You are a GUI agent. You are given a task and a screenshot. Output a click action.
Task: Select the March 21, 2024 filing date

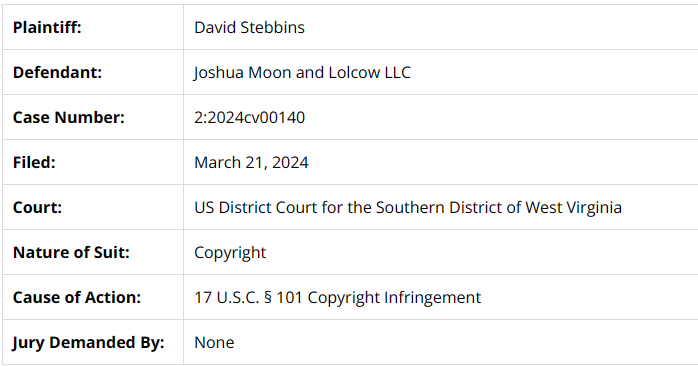coord(251,163)
